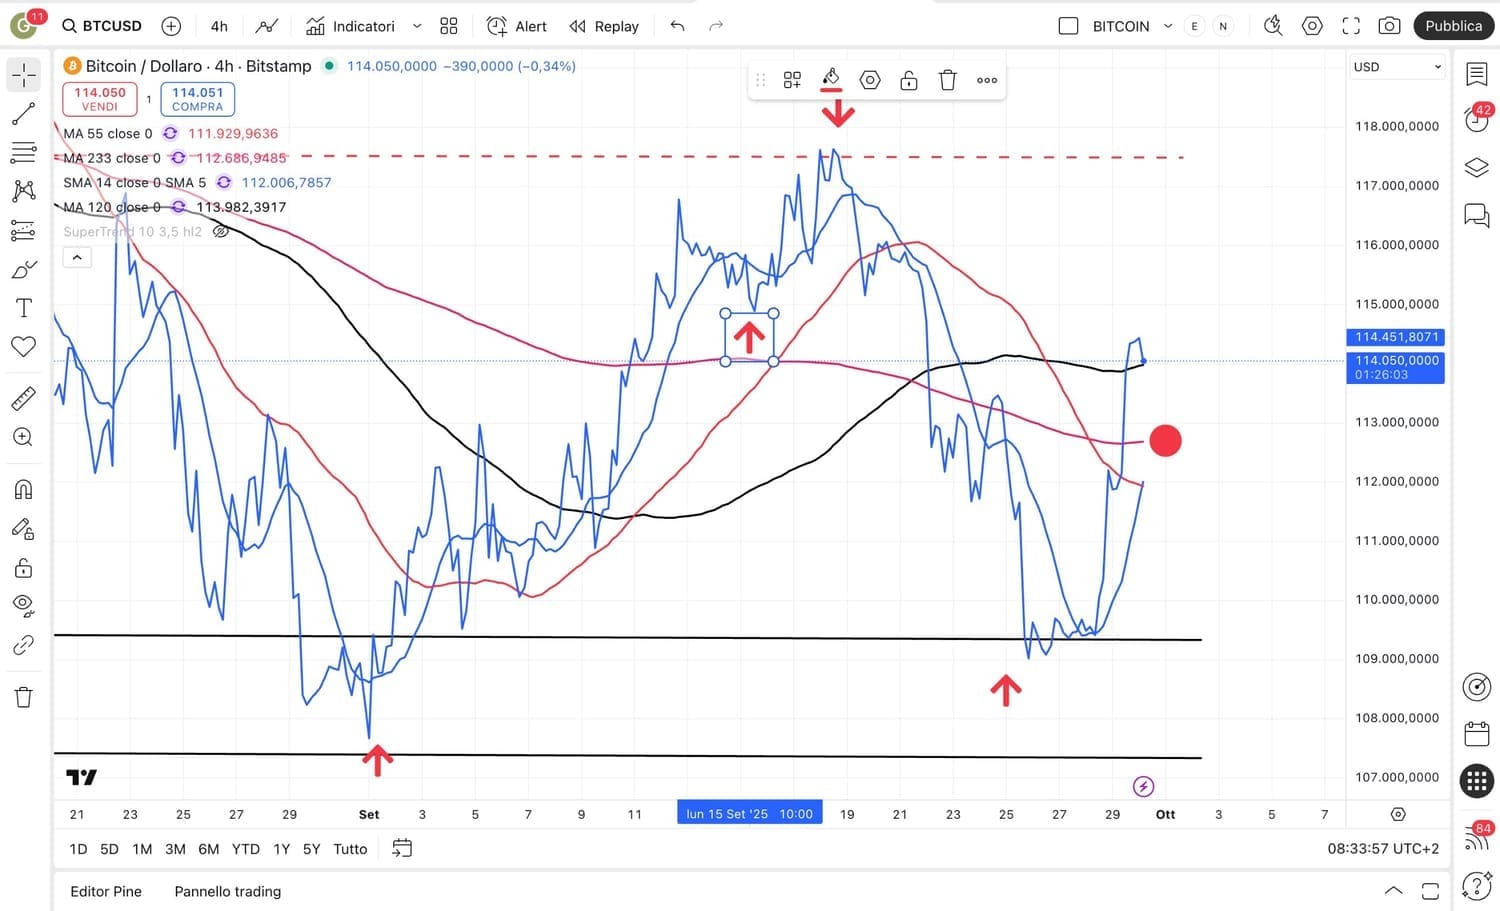Open the USD currency dropdown

(x=1396, y=67)
